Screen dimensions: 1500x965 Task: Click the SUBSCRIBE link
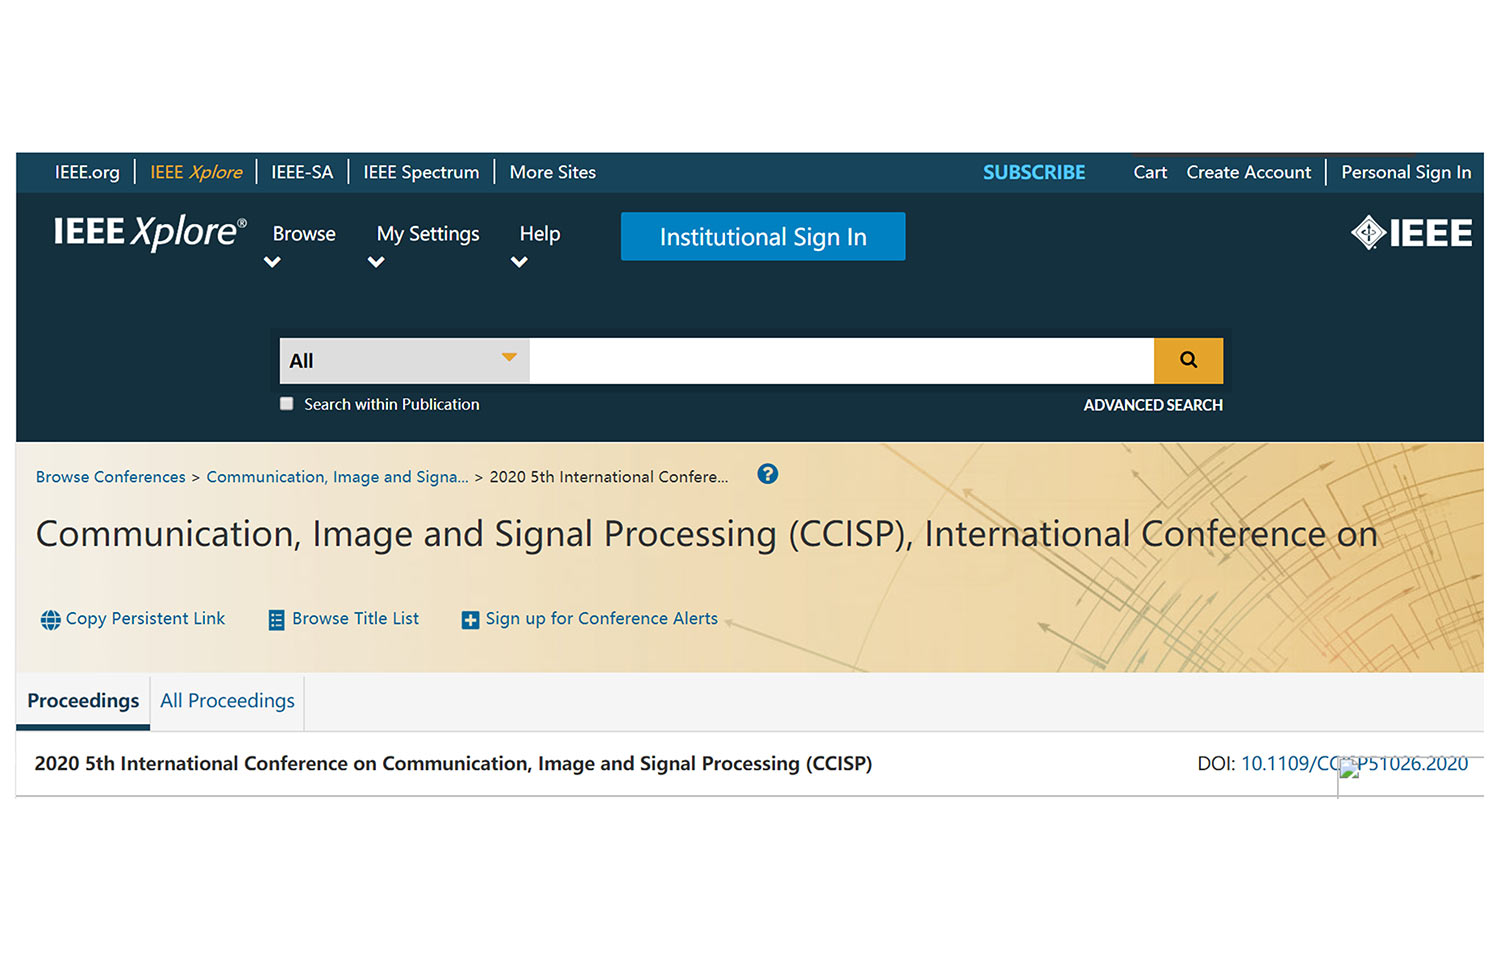coord(1033,172)
